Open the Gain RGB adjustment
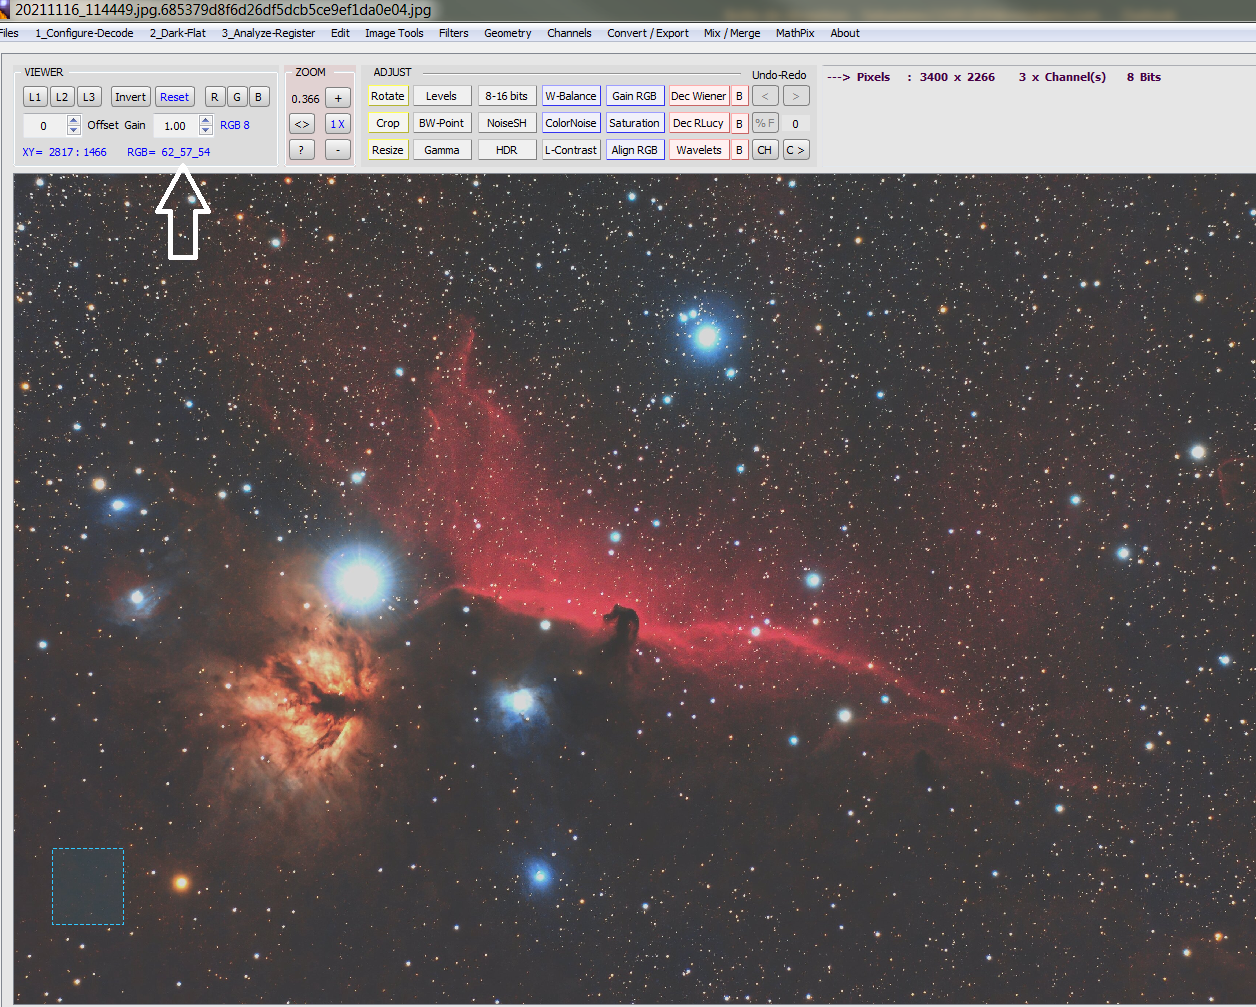The height and width of the screenshot is (1007, 1256). point(635,96)
